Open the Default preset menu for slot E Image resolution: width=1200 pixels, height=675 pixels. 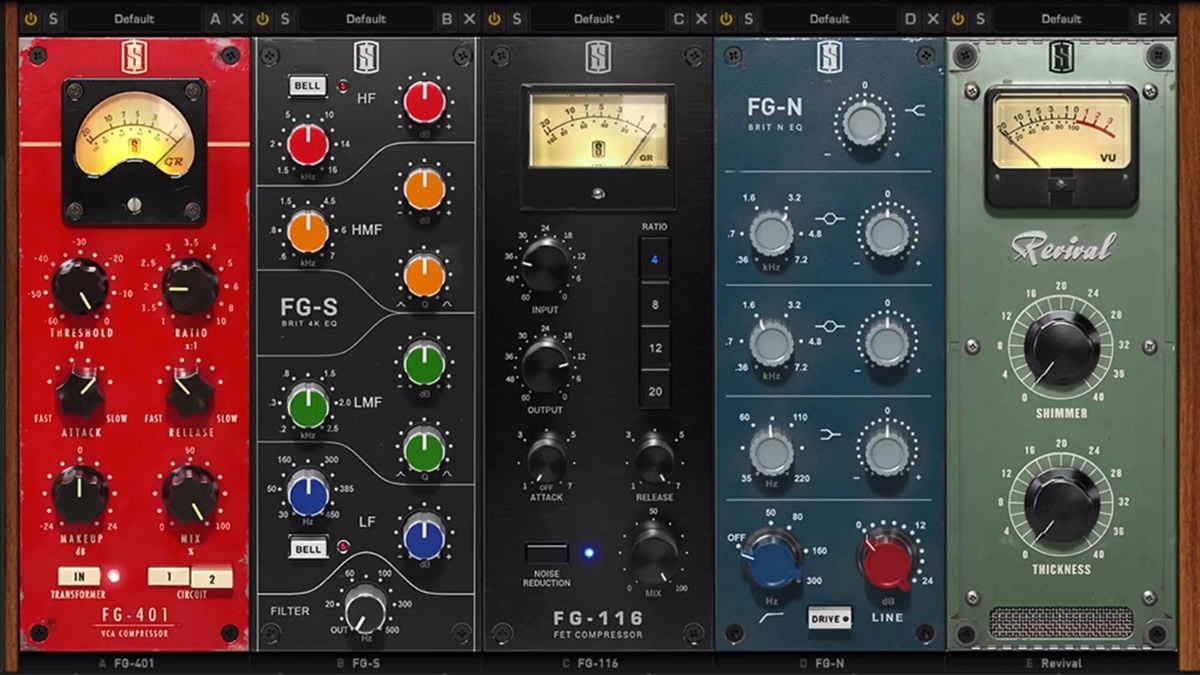(x=1061, y=19)
